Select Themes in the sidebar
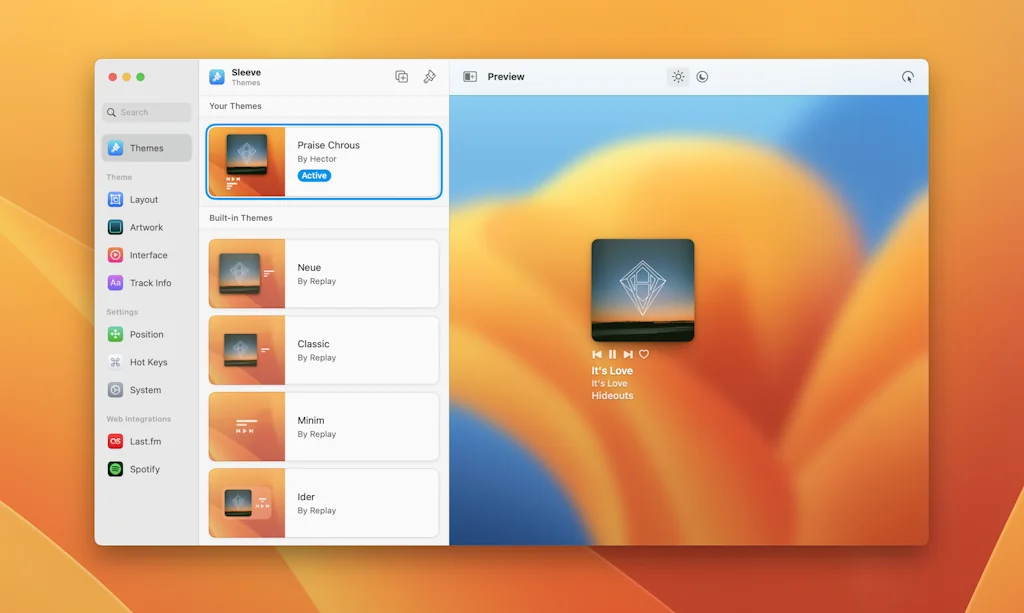Image resolution: width=1024 pixels, height=613 pixels. point(146,148)
